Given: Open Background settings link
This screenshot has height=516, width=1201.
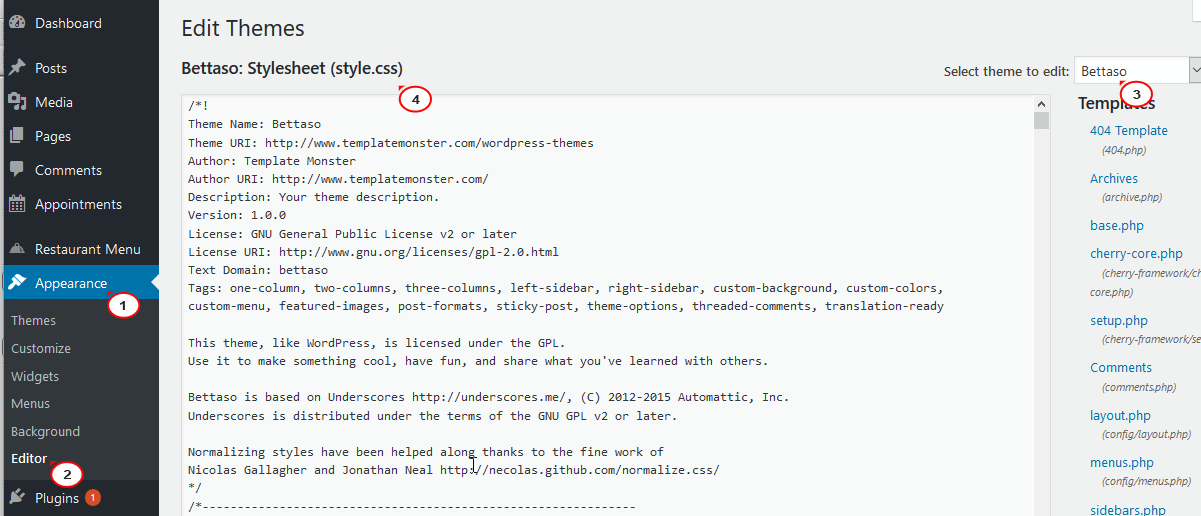Looking at the screenshot, I should pyautogui.click(x=45, y=432).
